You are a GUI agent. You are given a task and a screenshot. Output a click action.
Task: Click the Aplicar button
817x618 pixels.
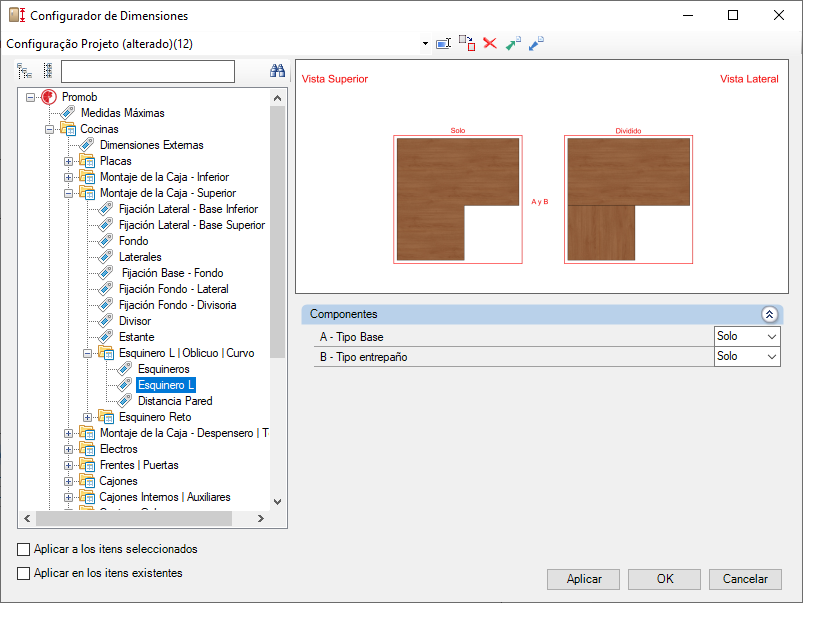584,579
